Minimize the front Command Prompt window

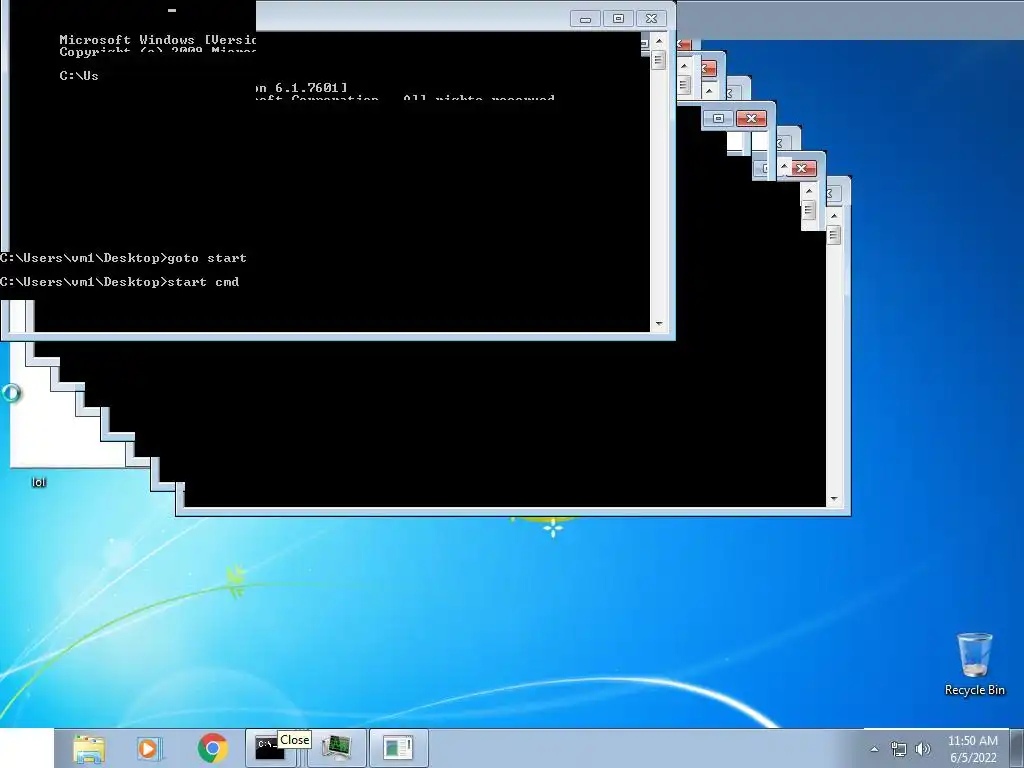tap(585, 19)
